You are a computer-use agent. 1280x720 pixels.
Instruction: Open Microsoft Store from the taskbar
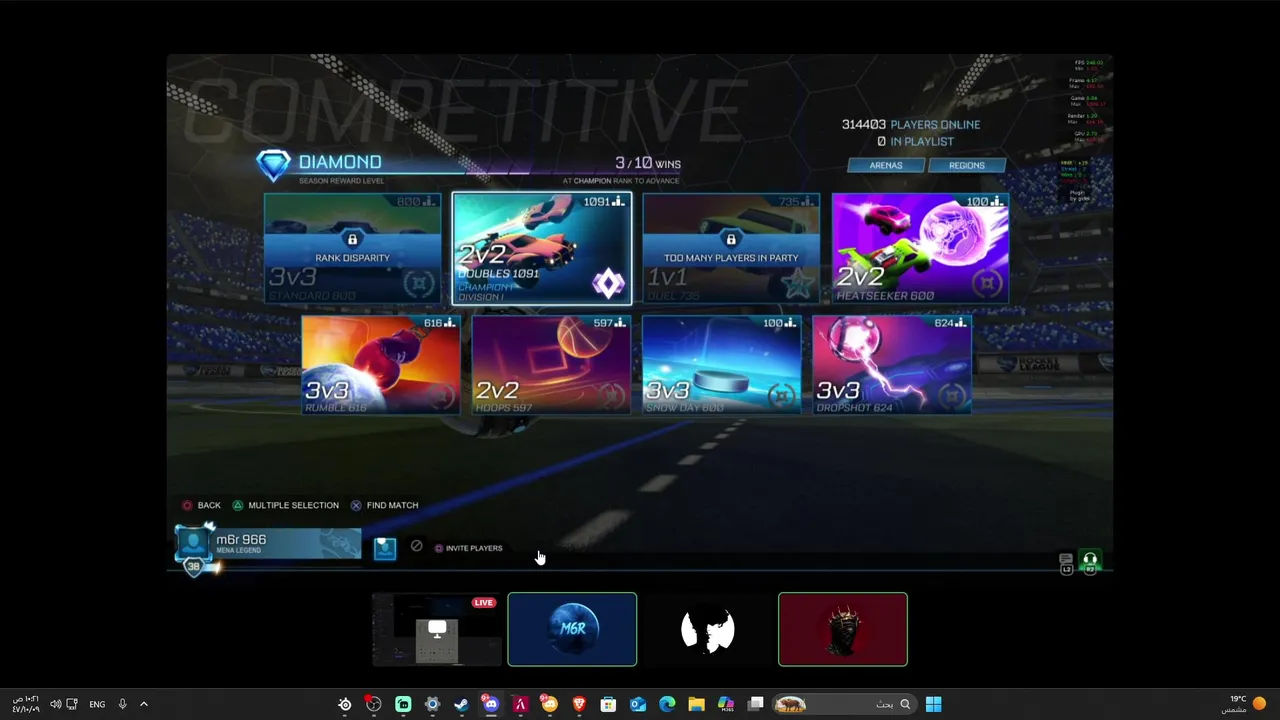click(x=608, y=704)
